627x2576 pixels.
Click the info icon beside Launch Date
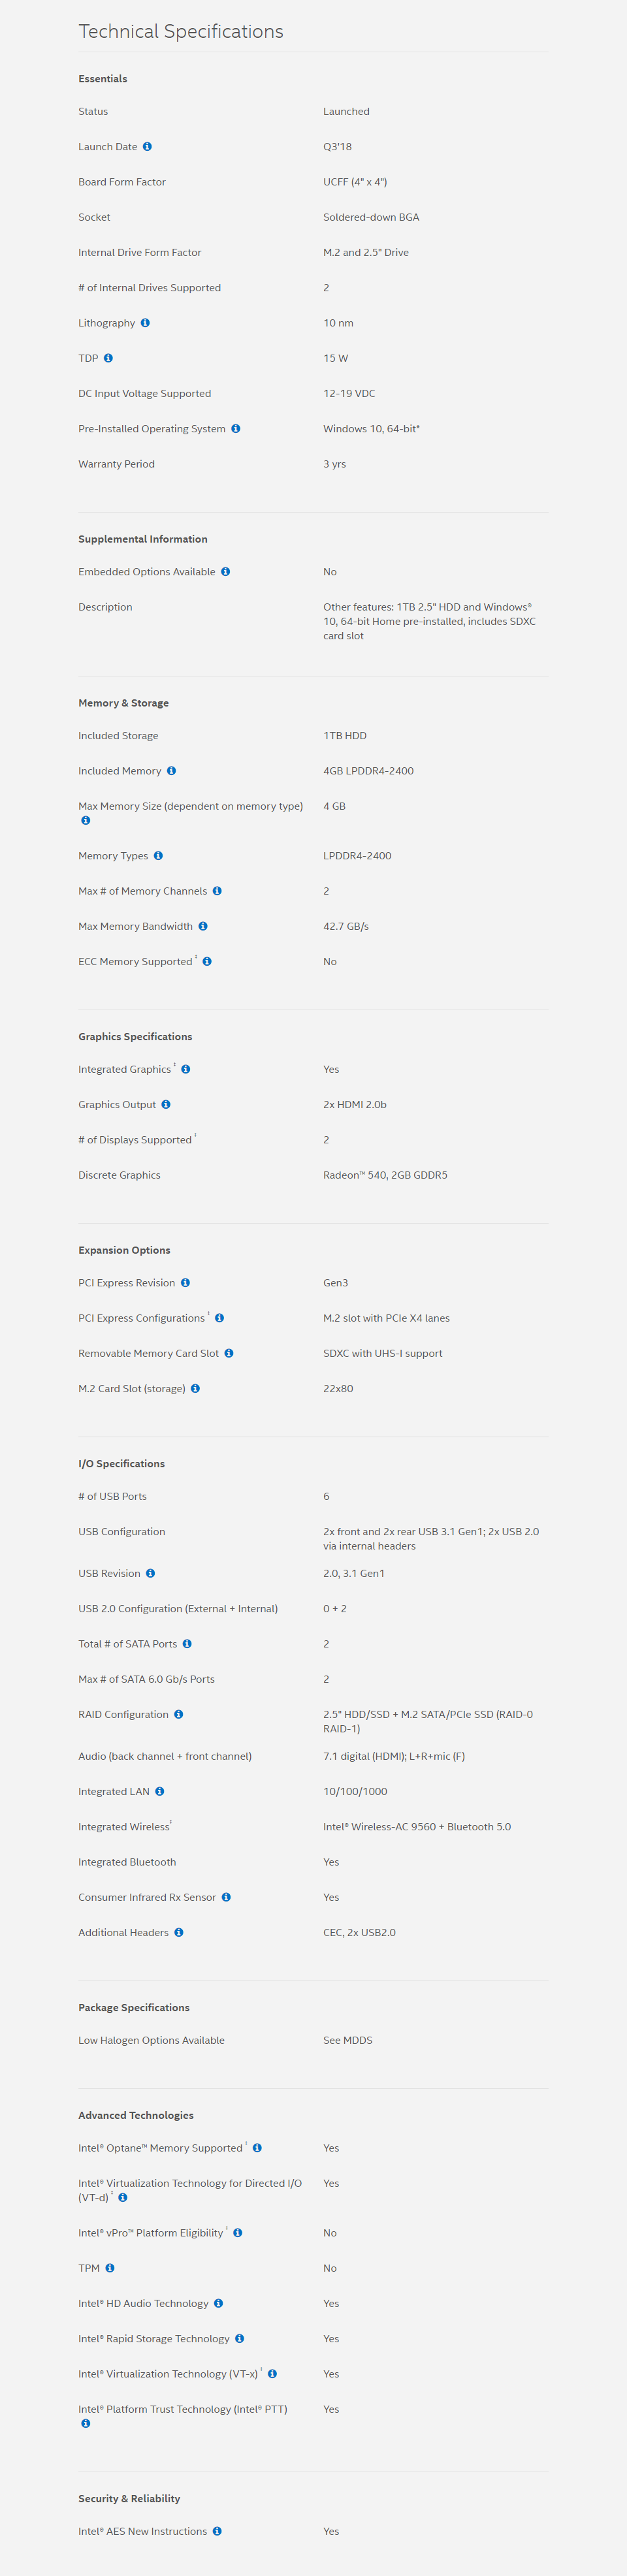(x=147, y=147)
